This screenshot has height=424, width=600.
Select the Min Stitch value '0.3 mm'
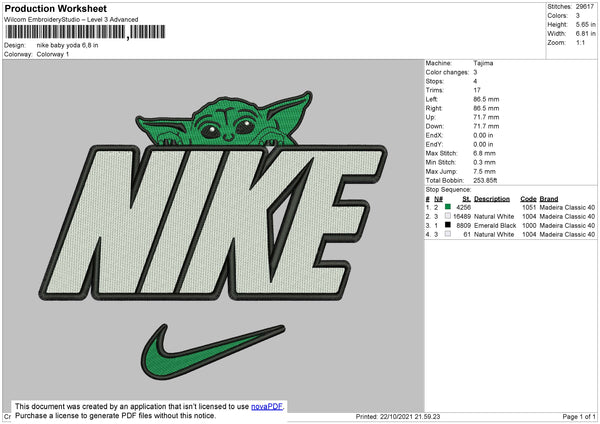click(x=484, y=162)
